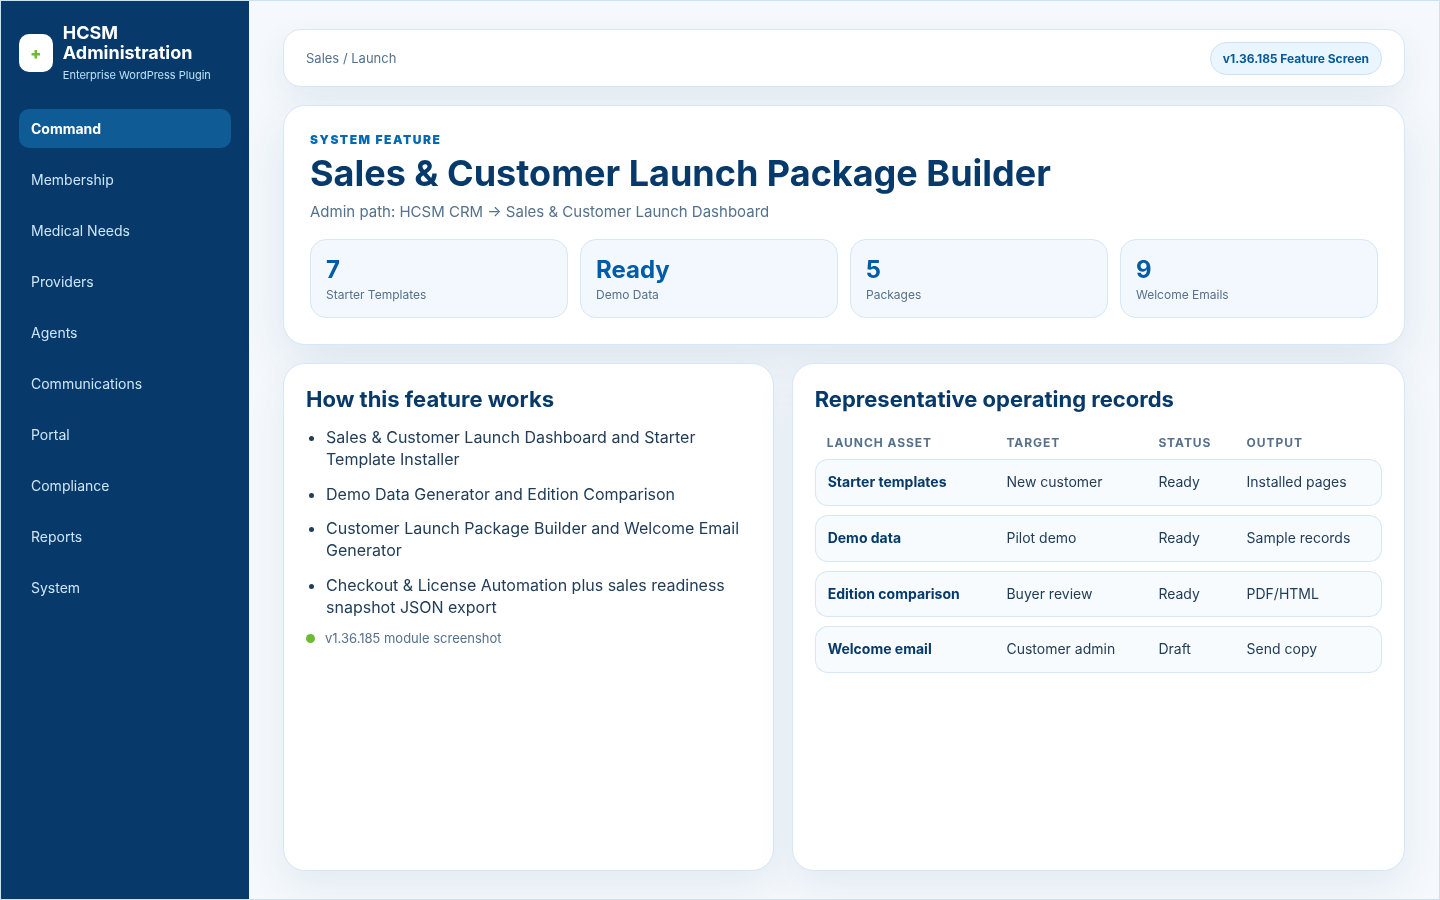Click the 'Demo Data Generator and Edition Comparison' bullet
This screenshot has width=1440, height=900.
click(x=500, y=494)
